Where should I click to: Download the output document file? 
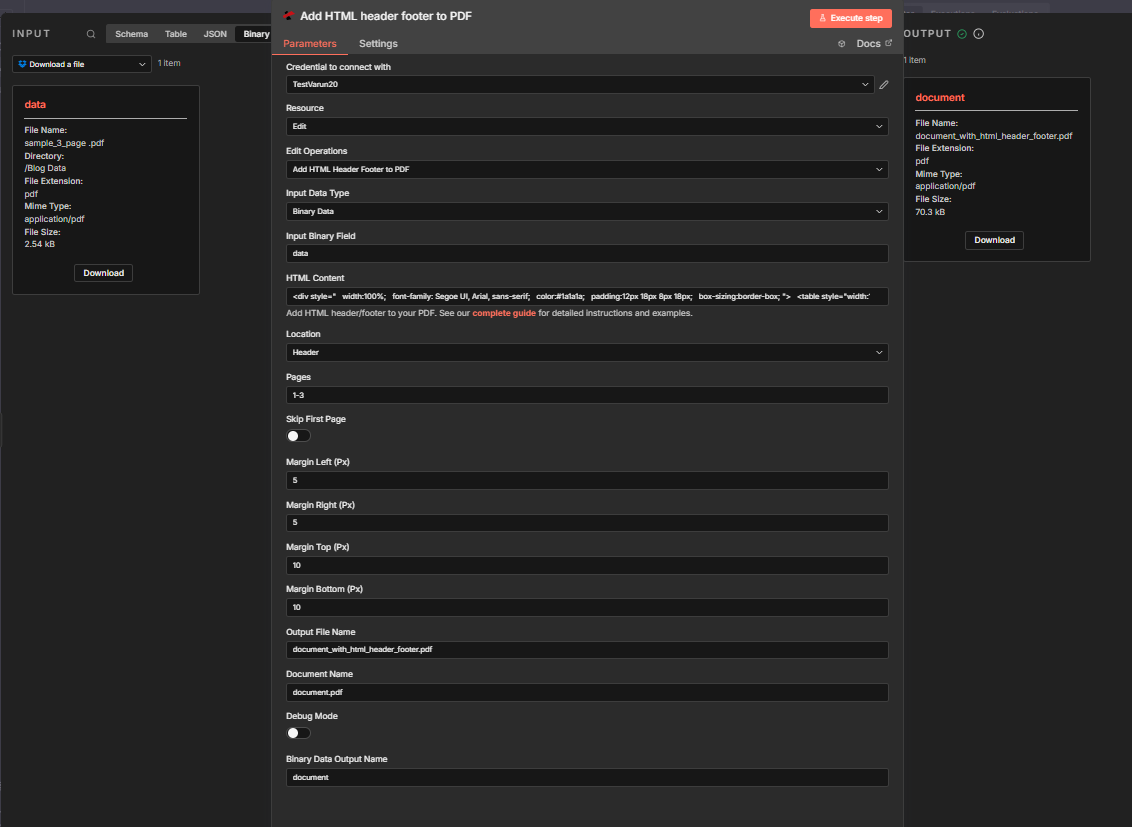pos(994,239)
